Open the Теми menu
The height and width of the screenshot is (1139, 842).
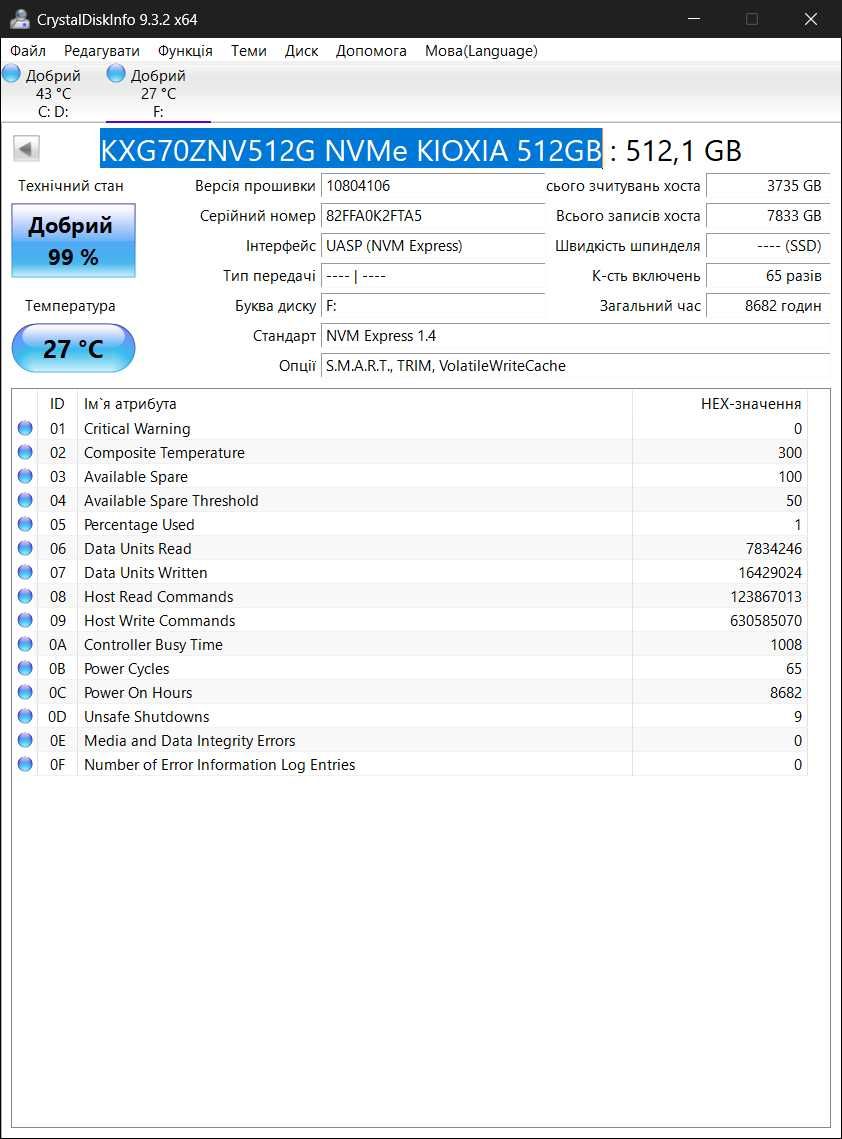click(x=248, y=51)
